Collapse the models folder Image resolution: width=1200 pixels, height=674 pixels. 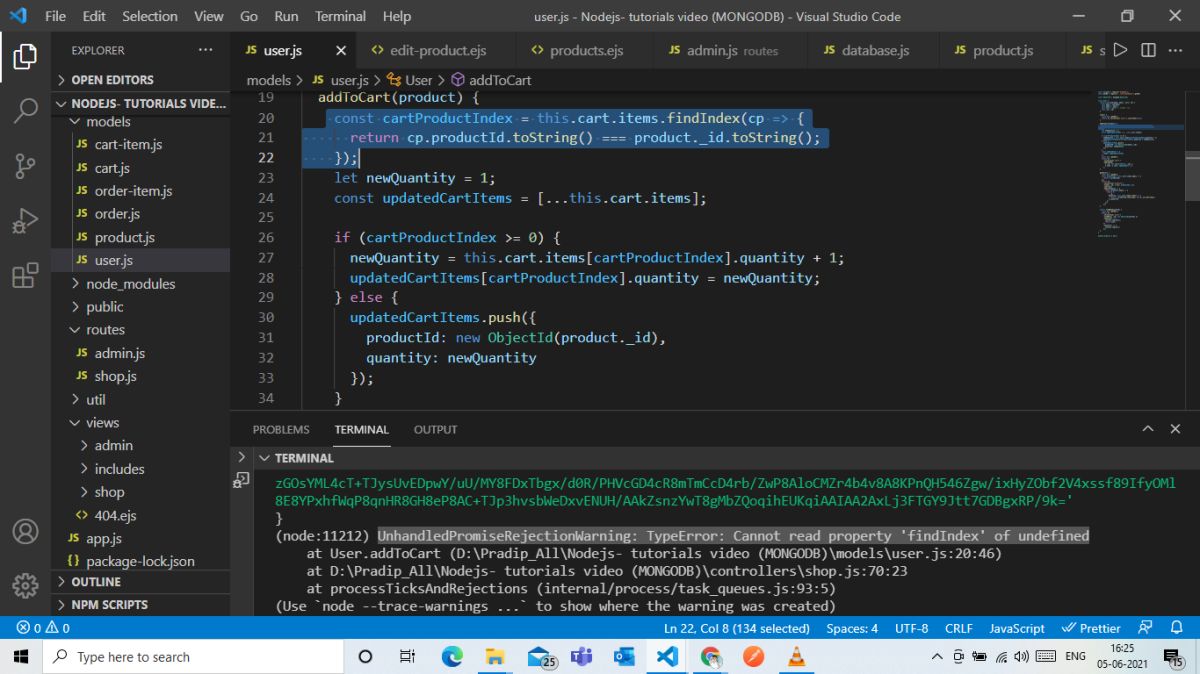pos(140,121)
